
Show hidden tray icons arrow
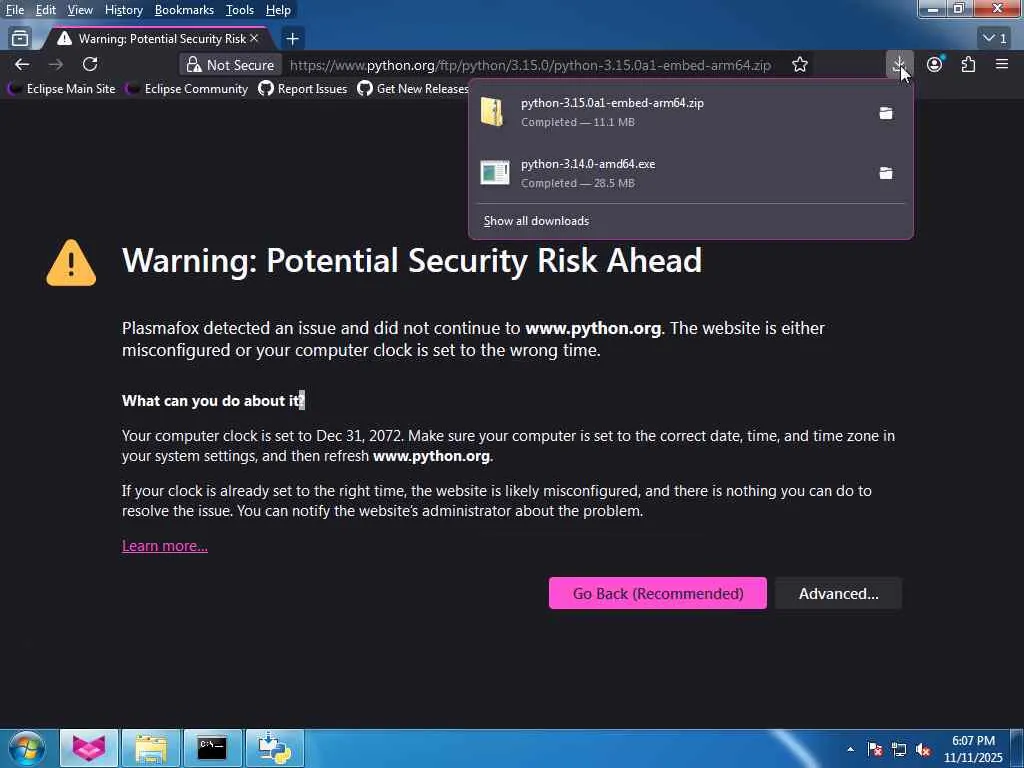[850, 749]
